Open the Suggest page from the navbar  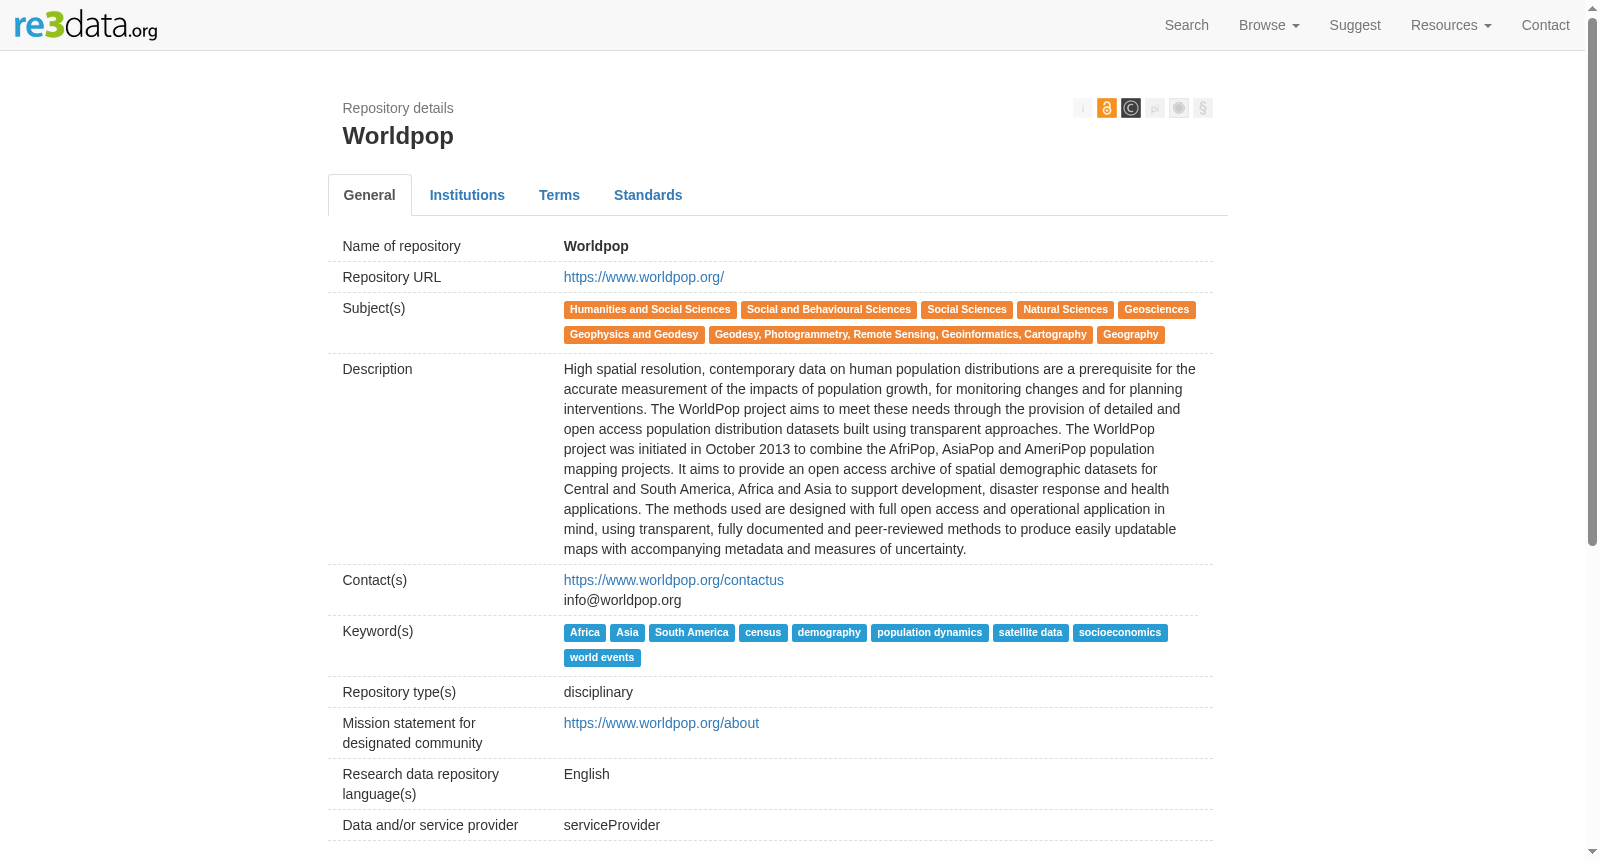[1355, 25]
